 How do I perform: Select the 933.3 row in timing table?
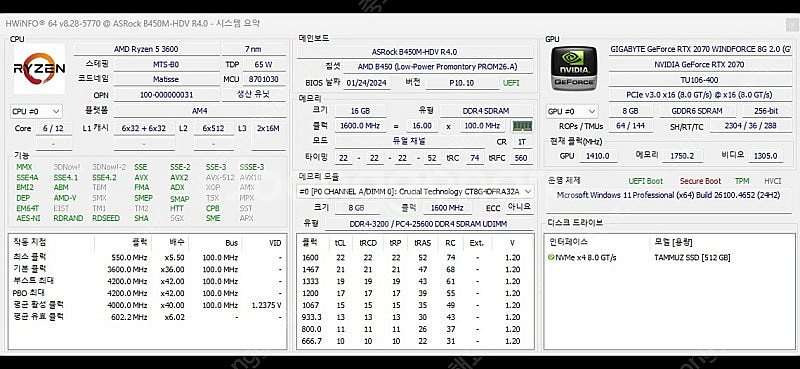pyautogui.click(x=415, y=317)
